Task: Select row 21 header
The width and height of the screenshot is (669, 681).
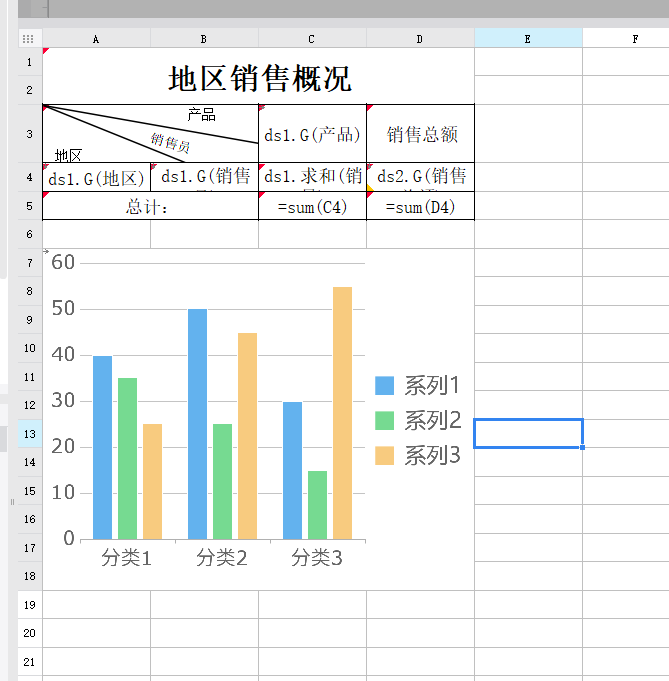Action: [30, 662]
